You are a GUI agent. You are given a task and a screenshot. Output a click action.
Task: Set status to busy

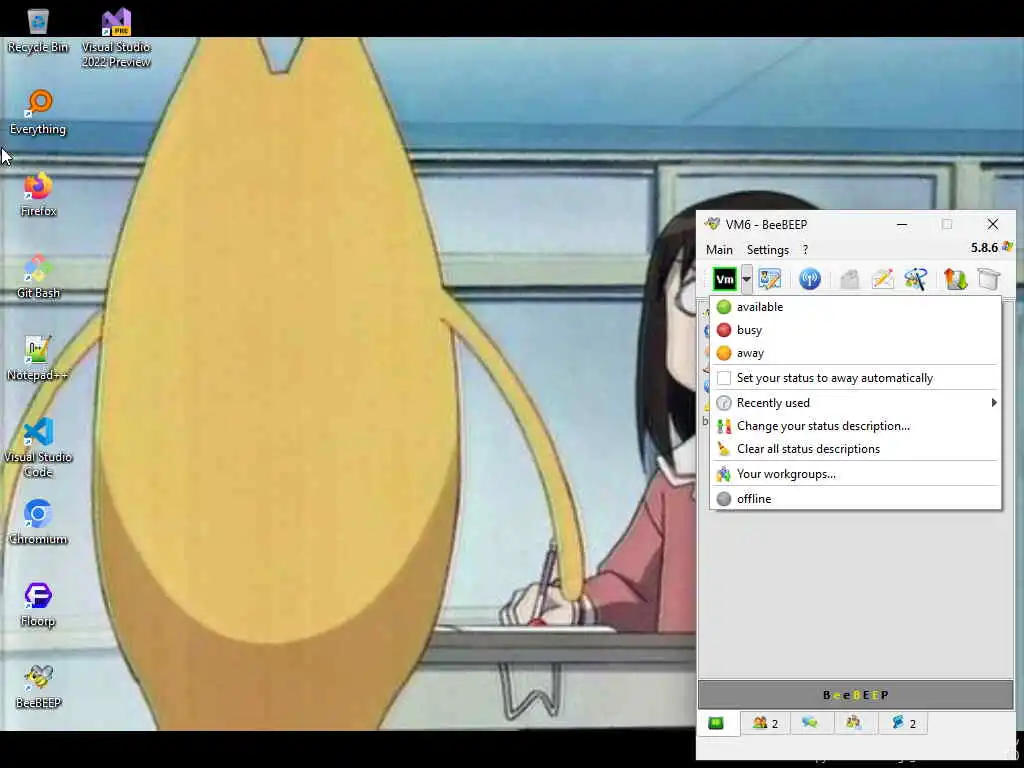[856, 330]
